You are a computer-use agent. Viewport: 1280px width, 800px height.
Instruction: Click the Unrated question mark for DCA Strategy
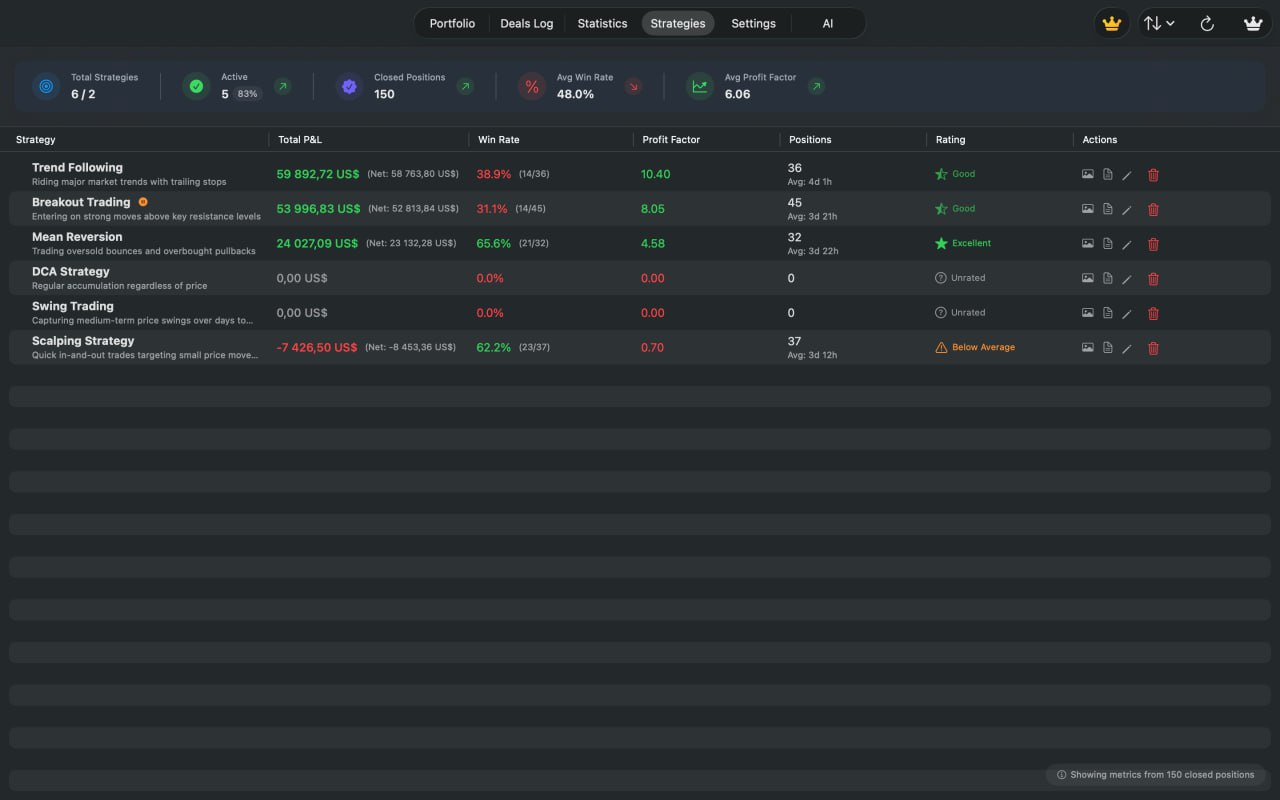pos(940,278)
